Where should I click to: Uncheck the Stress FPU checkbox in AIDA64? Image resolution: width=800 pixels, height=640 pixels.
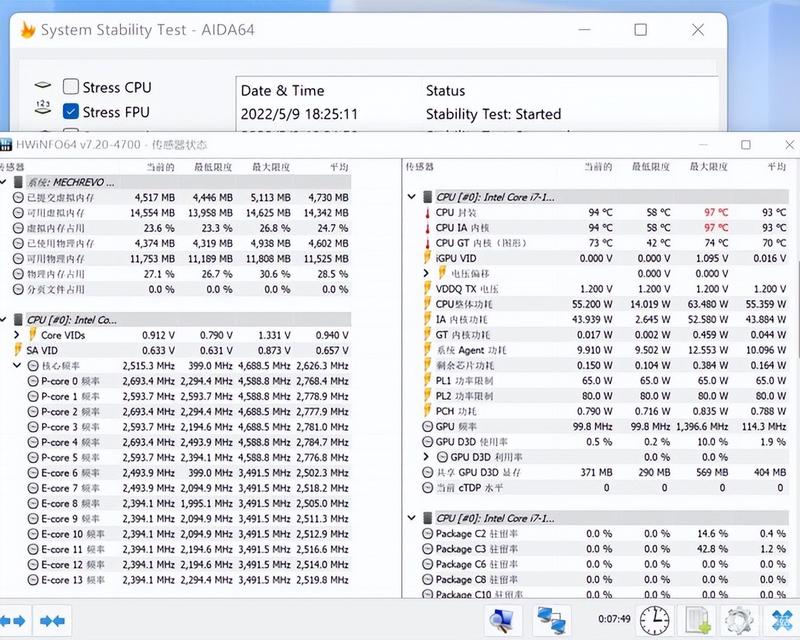coord(70,111)
